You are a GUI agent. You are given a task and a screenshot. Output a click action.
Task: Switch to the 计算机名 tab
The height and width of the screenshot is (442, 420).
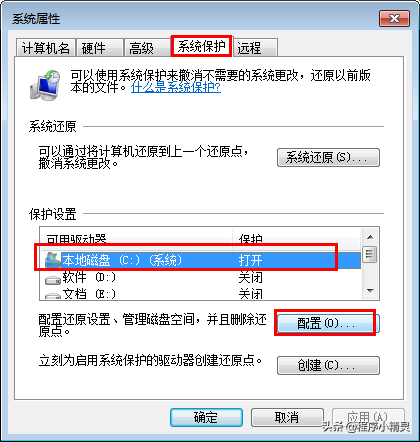coord(46,48)
